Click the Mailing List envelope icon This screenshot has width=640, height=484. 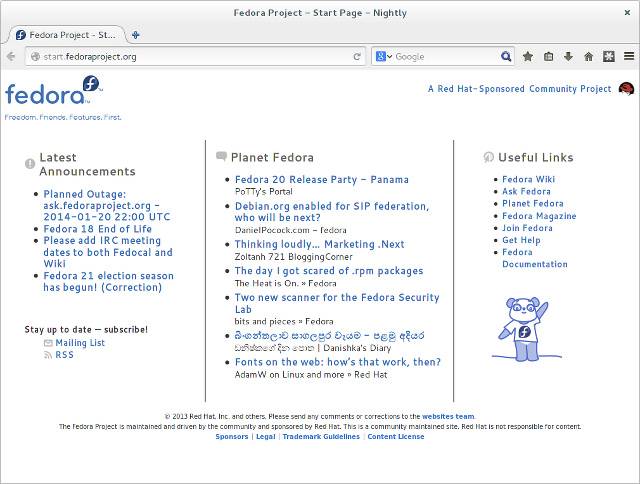(x=48, y=343)
